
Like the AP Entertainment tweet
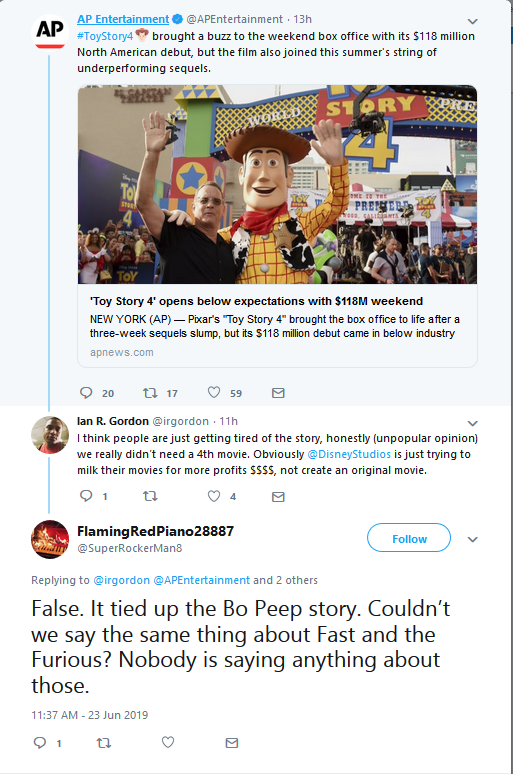pyautogui.click(x=214, y=392)
